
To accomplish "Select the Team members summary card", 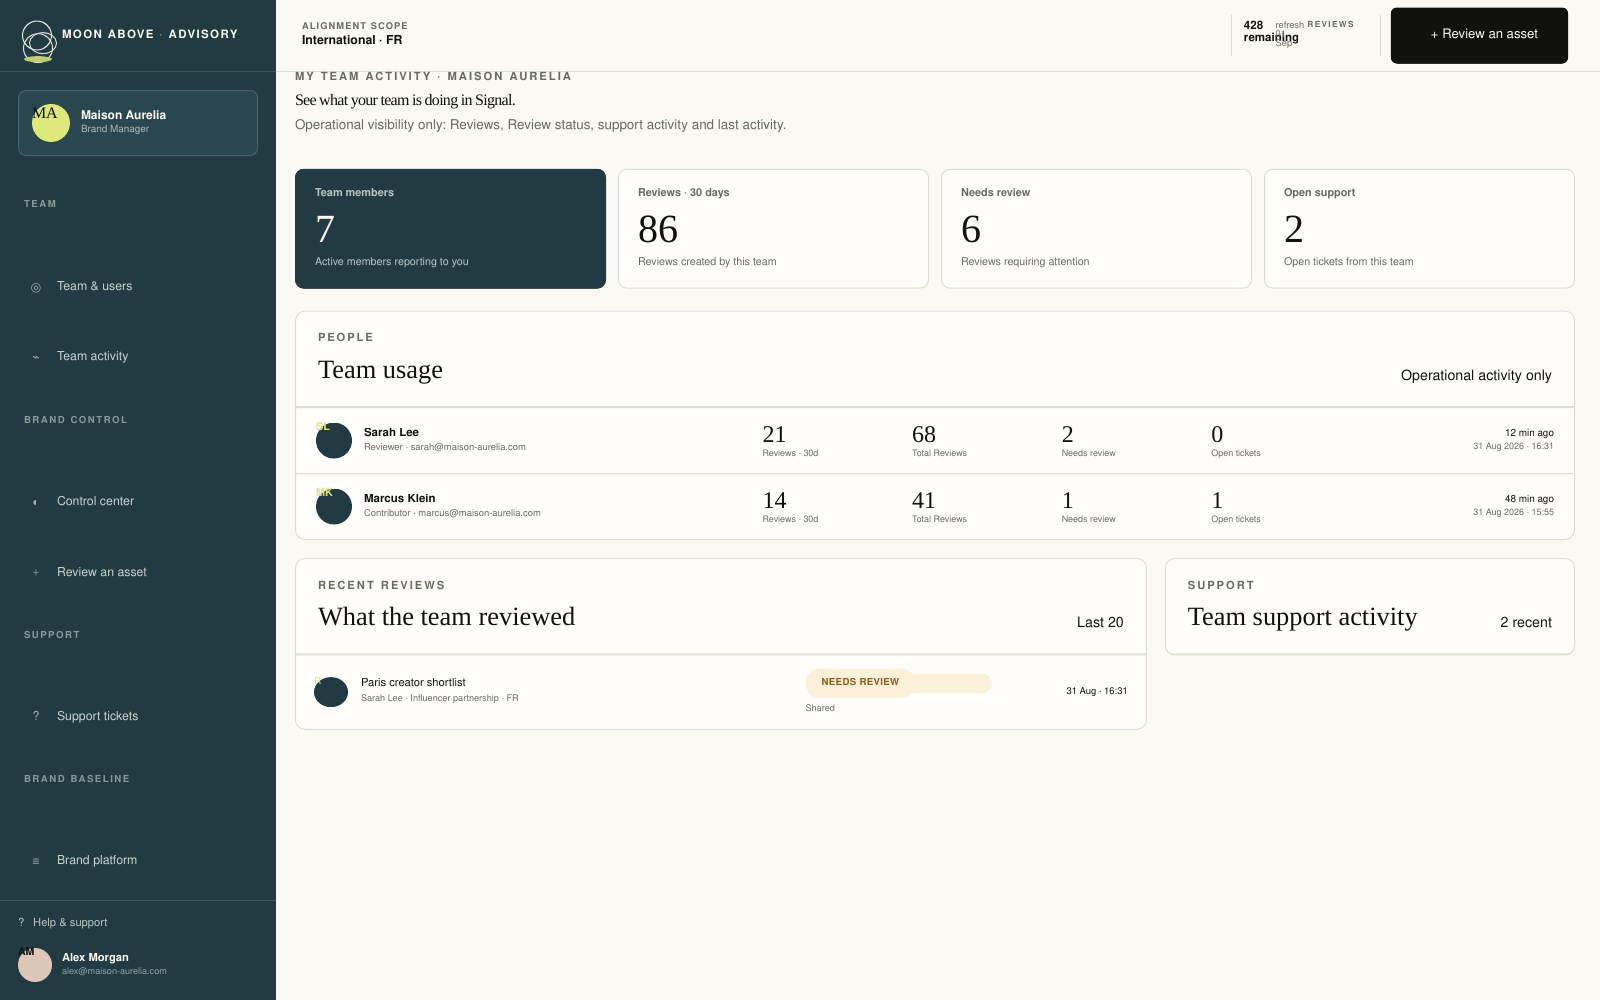I will [450, 229].
